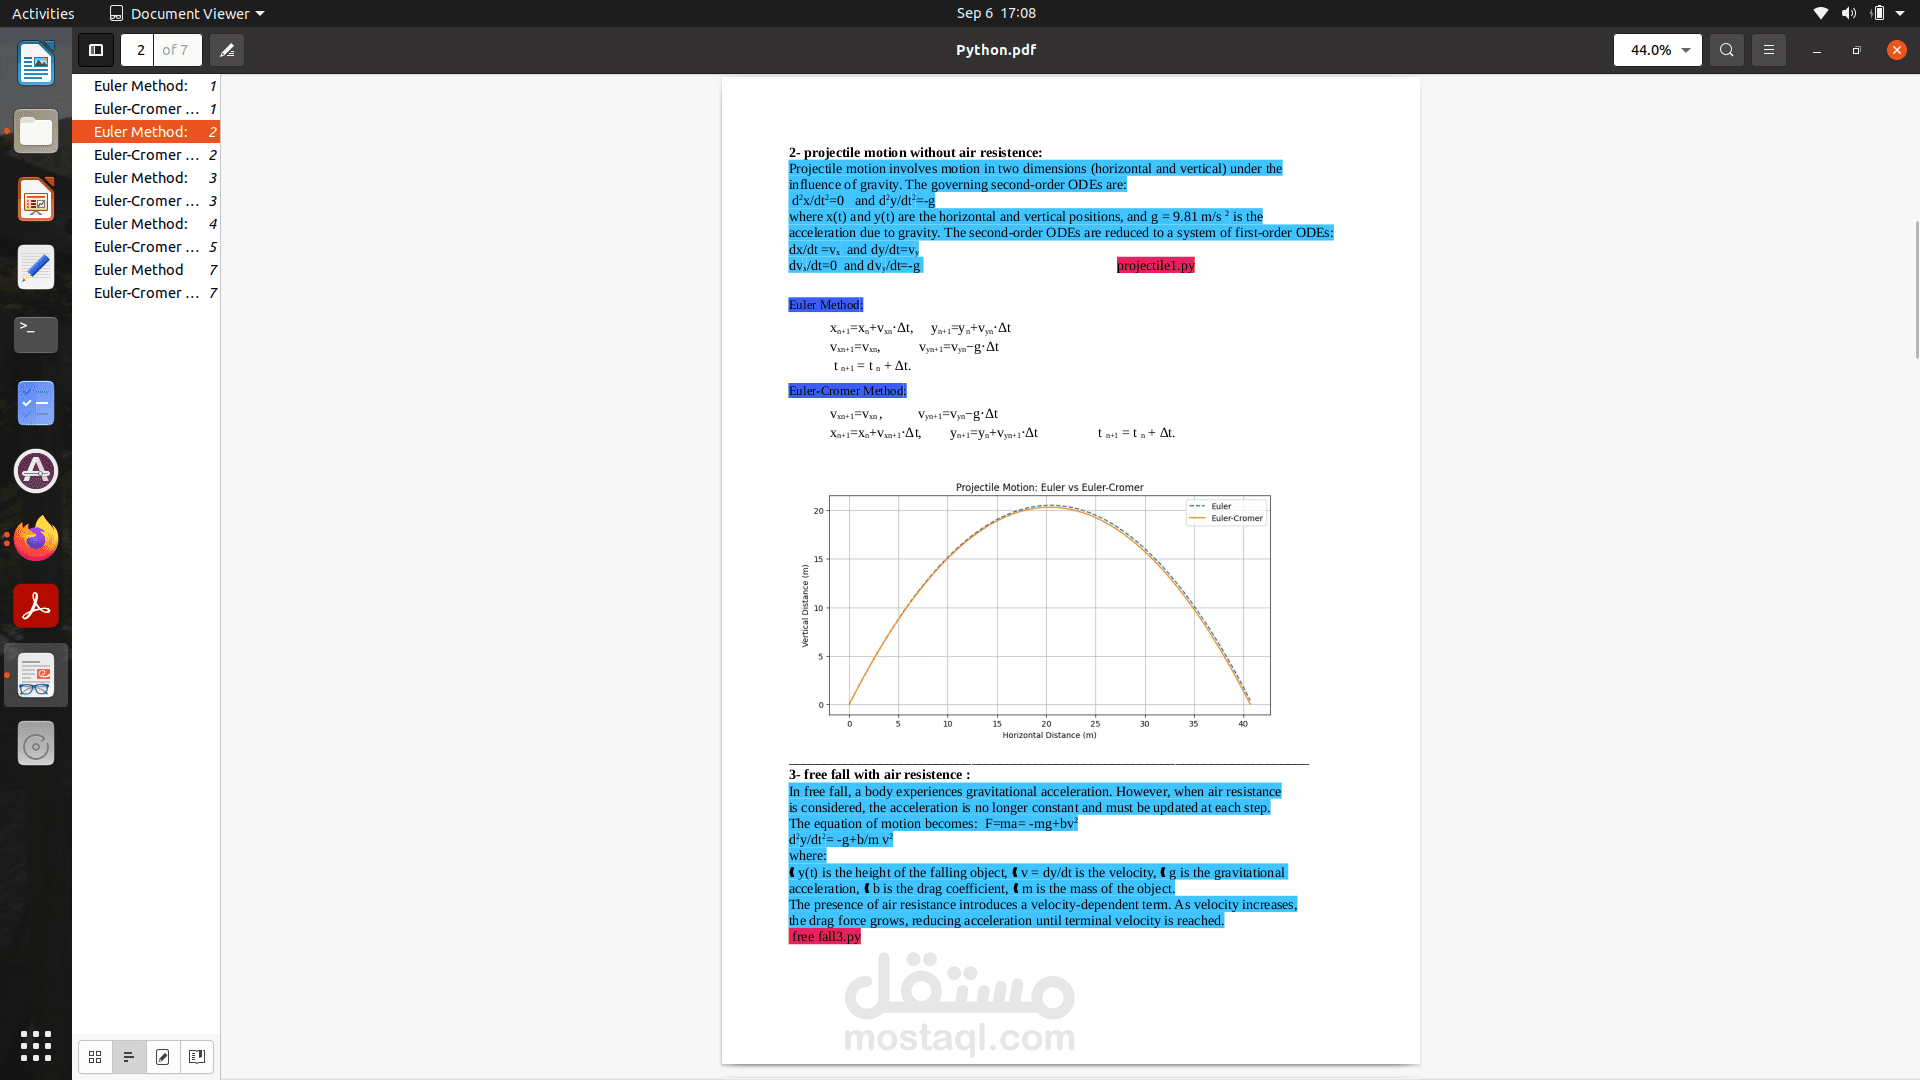Select 'Euler Method' outline entry page 7
Viewport: 1920px width, 1080px height.
click(139, 270)
